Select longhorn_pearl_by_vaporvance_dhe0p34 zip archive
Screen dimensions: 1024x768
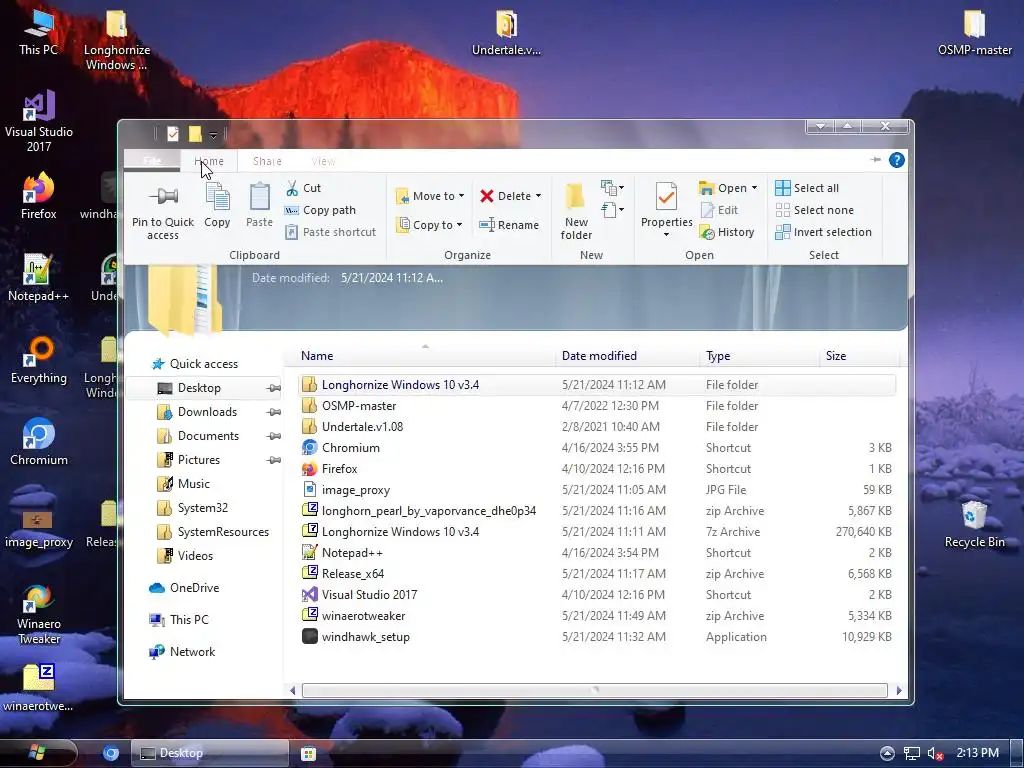pos(597,511)
